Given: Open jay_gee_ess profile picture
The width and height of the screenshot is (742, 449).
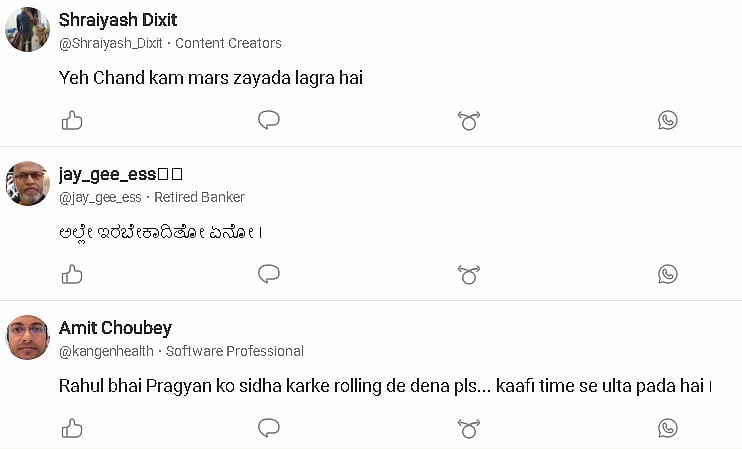Looking at the screenshot, I should (x=28, y=184).
